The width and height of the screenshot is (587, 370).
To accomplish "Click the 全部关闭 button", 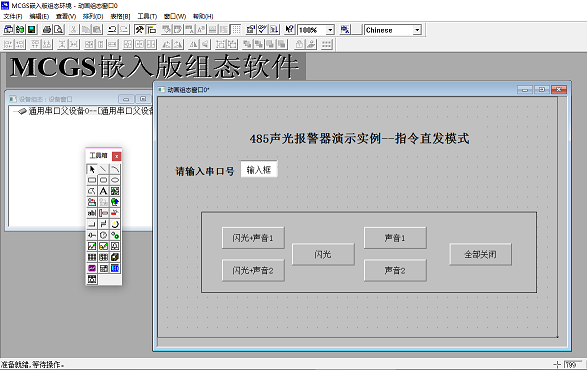I will coord(480,255).
